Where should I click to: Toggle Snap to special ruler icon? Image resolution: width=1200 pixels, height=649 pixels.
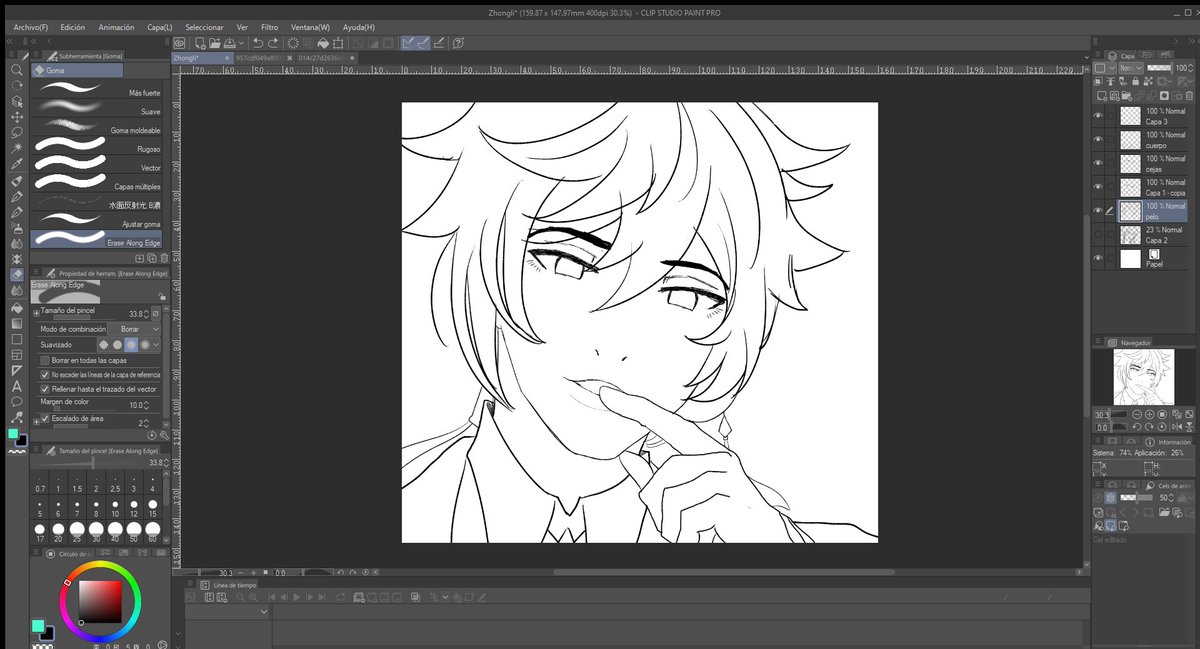424,43
